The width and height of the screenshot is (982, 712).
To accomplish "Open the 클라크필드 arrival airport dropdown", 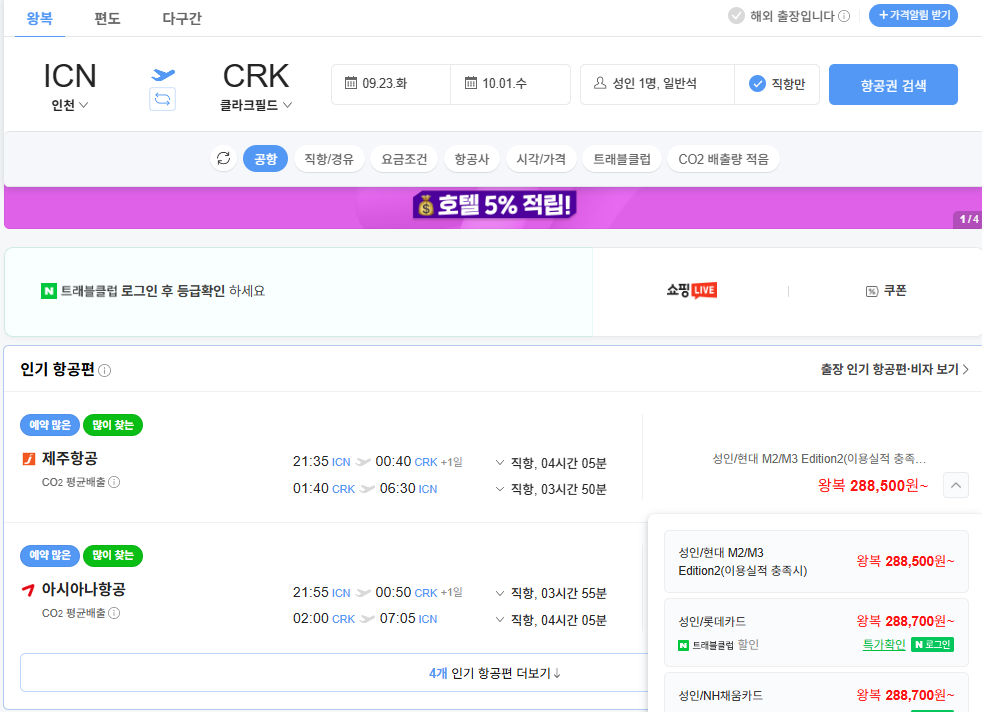I will (x=256, y=105).
